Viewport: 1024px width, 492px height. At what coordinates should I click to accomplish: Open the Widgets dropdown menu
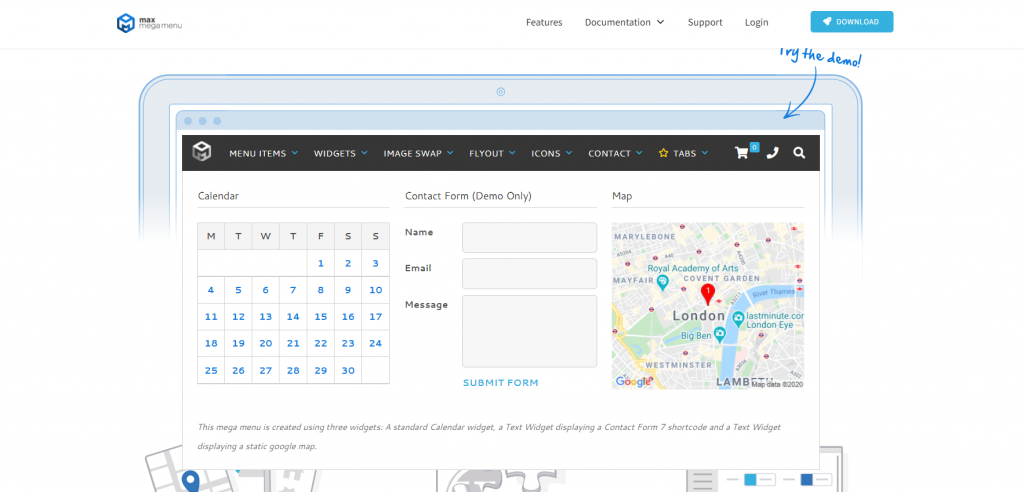coord(340,153)
